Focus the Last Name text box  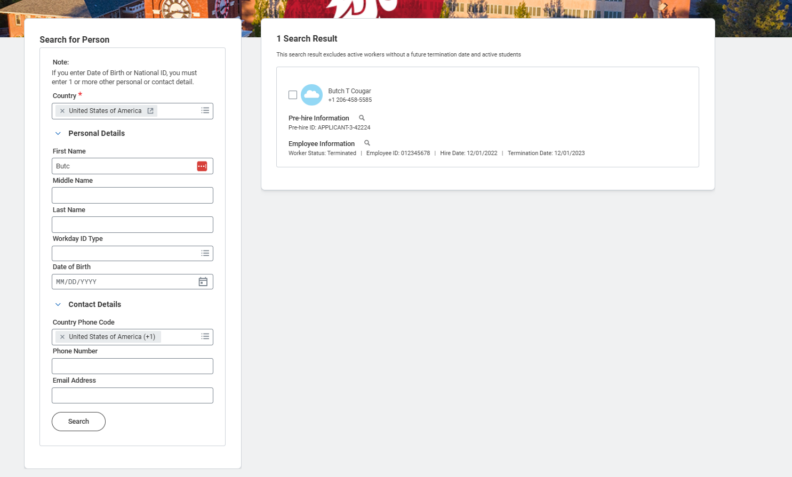tap(132, 224)
